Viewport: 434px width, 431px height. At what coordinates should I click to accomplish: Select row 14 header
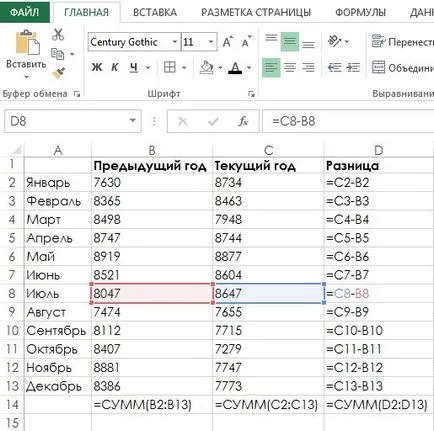coord(12,405)
